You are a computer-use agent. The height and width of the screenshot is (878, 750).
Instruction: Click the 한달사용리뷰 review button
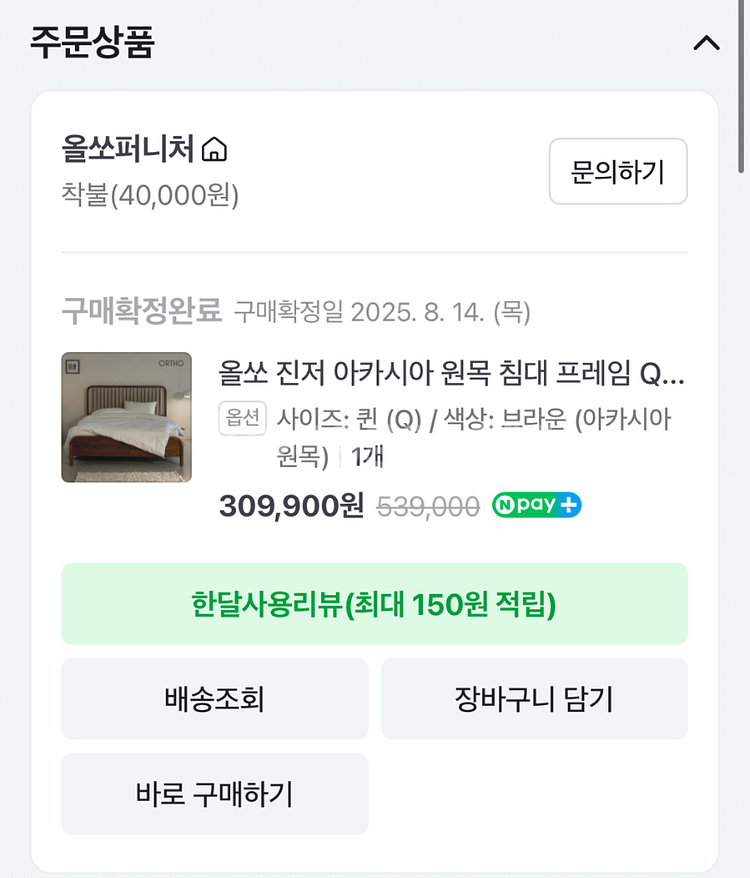[374, 604]
